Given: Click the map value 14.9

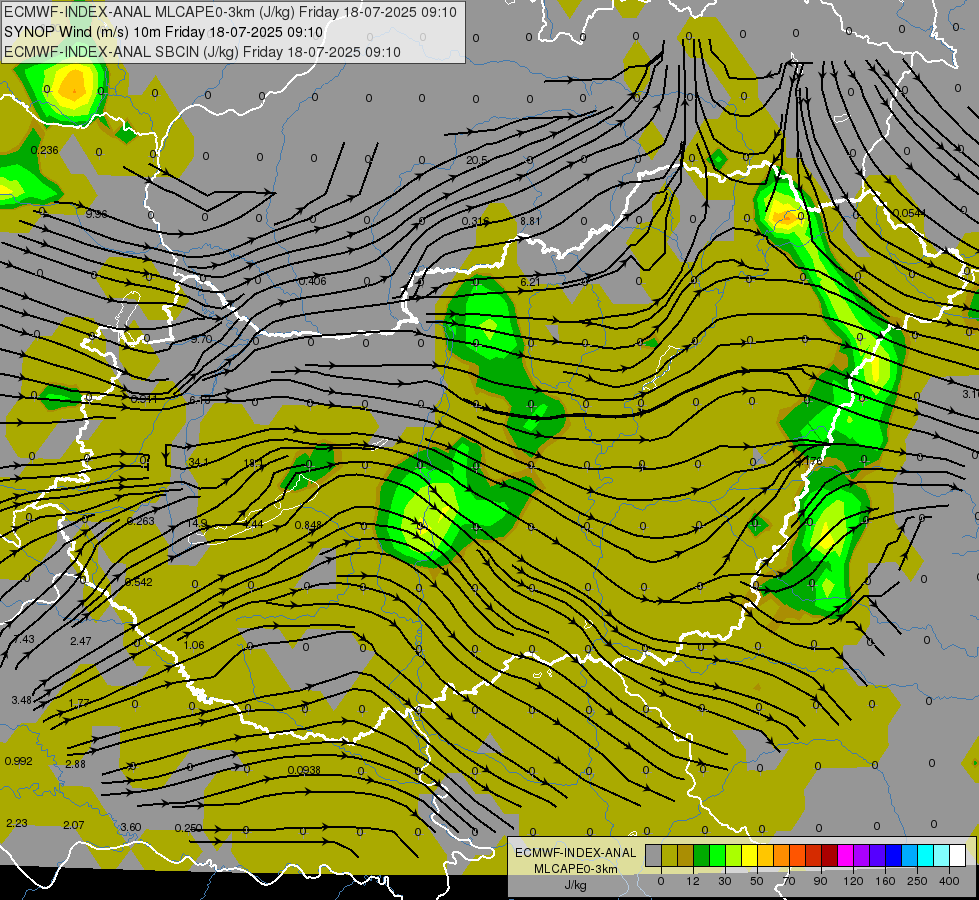Looking at the screenshot, I should (197, 523).
